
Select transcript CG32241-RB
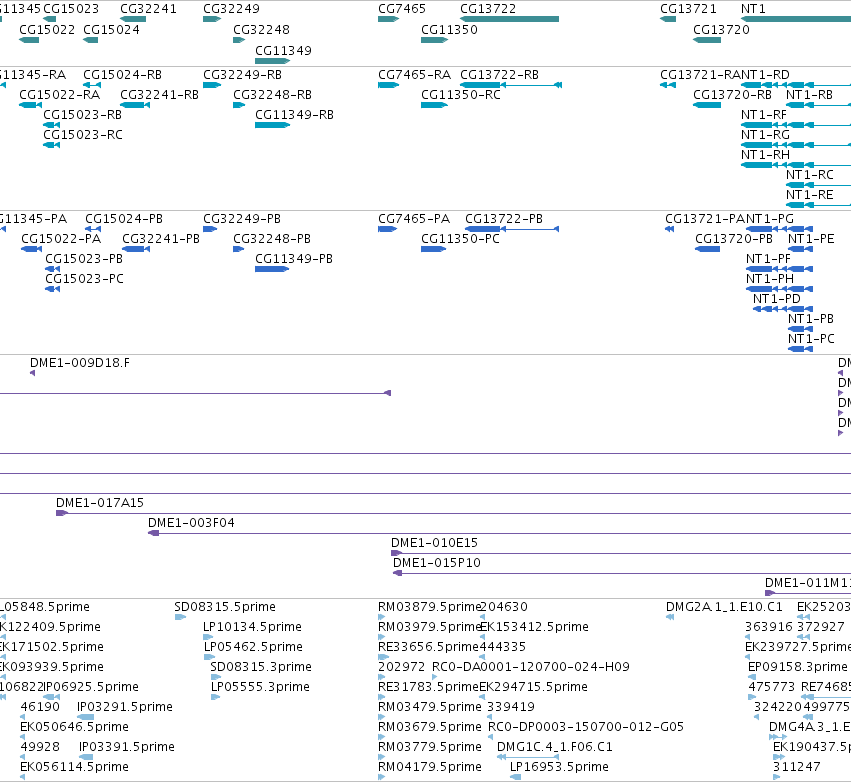160,94
